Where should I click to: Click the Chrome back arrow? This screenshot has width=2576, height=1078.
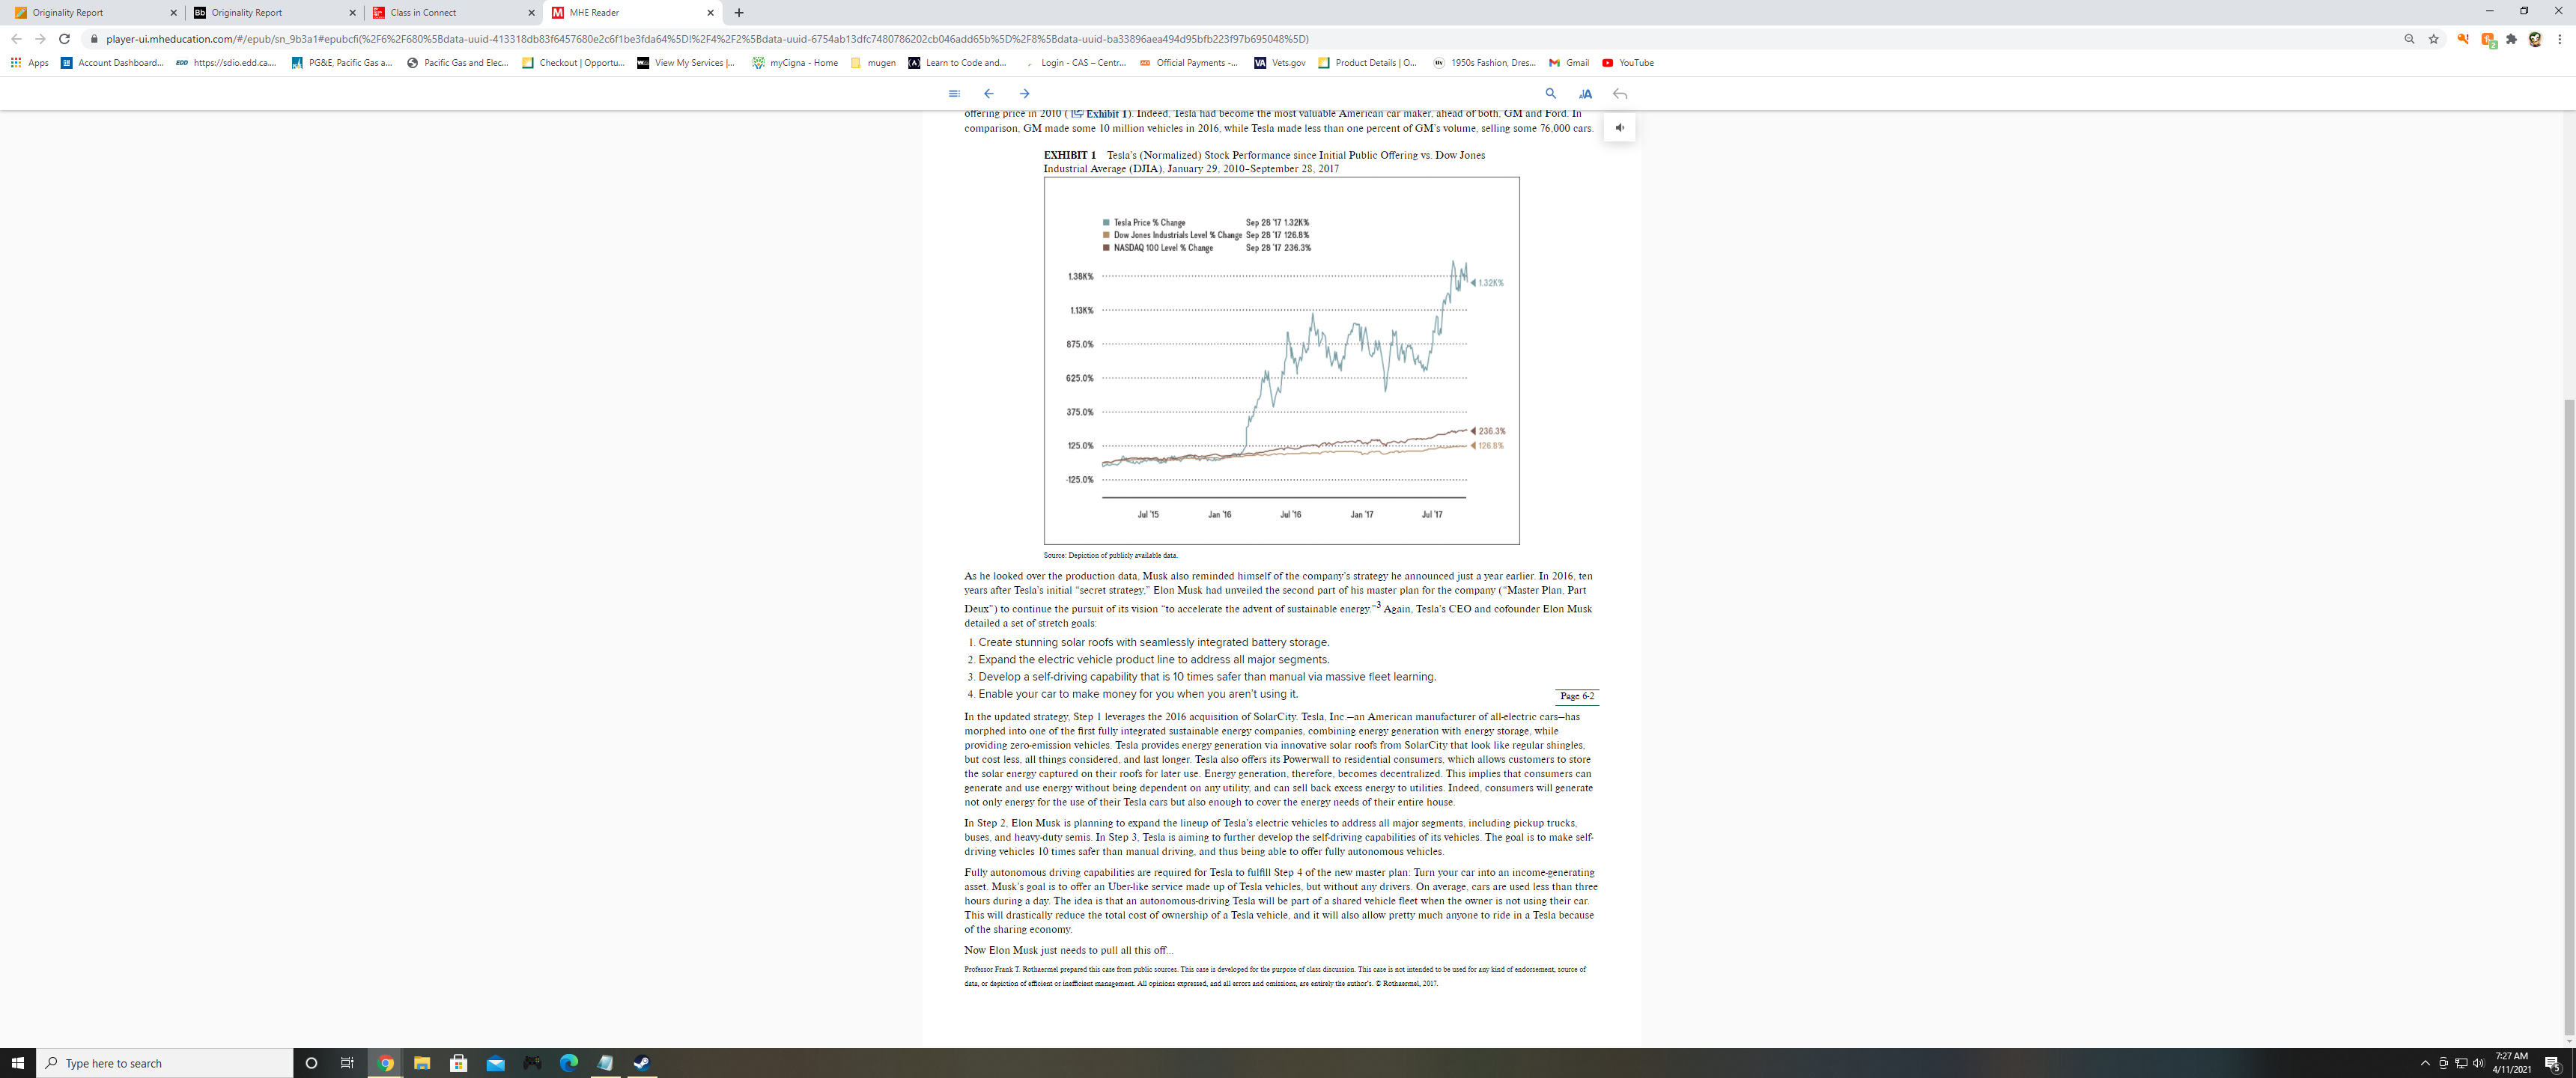coord(16,39)
